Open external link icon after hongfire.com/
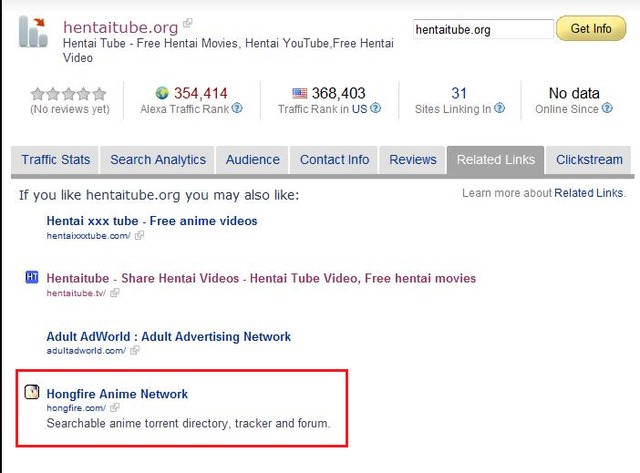Viewport: 640px width, 473px height. click(115, 407)
